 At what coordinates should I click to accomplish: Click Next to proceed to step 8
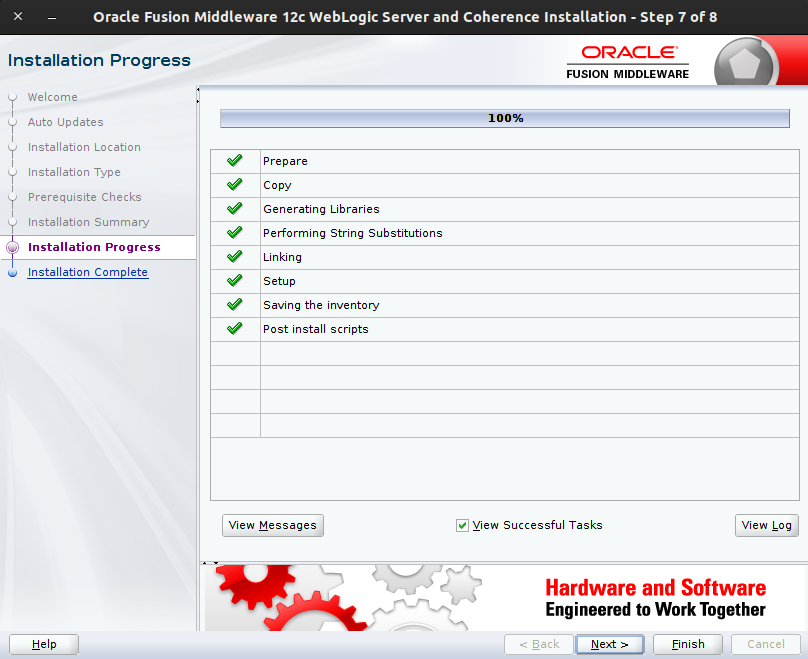click(609, 644)
